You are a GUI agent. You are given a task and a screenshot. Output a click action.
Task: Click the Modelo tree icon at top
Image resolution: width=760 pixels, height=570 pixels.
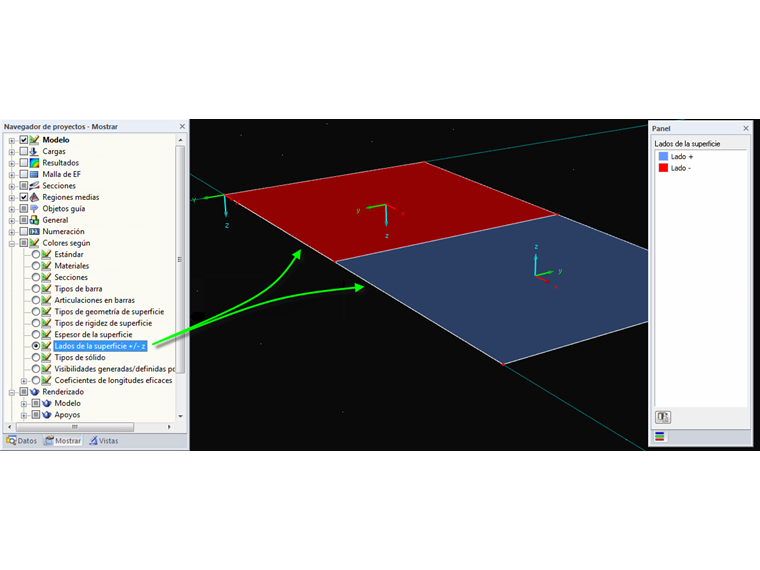pos(34,140)
